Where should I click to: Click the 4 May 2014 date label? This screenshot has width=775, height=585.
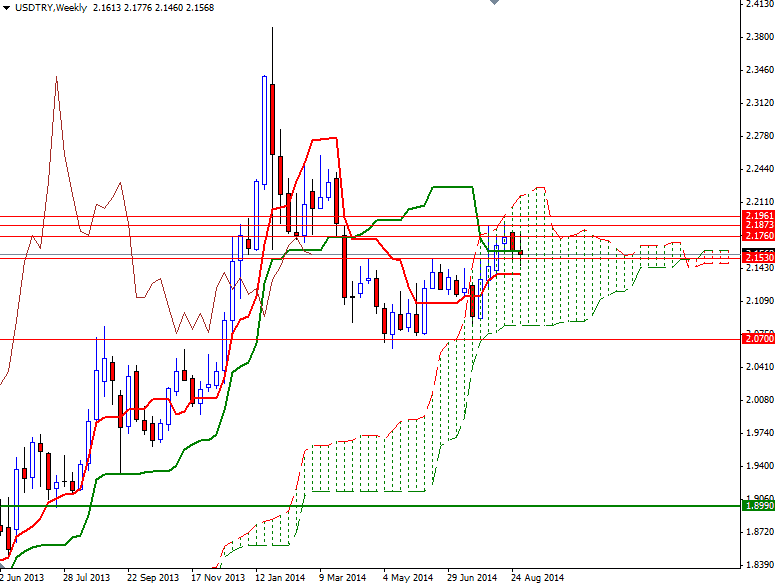point(408,577)
